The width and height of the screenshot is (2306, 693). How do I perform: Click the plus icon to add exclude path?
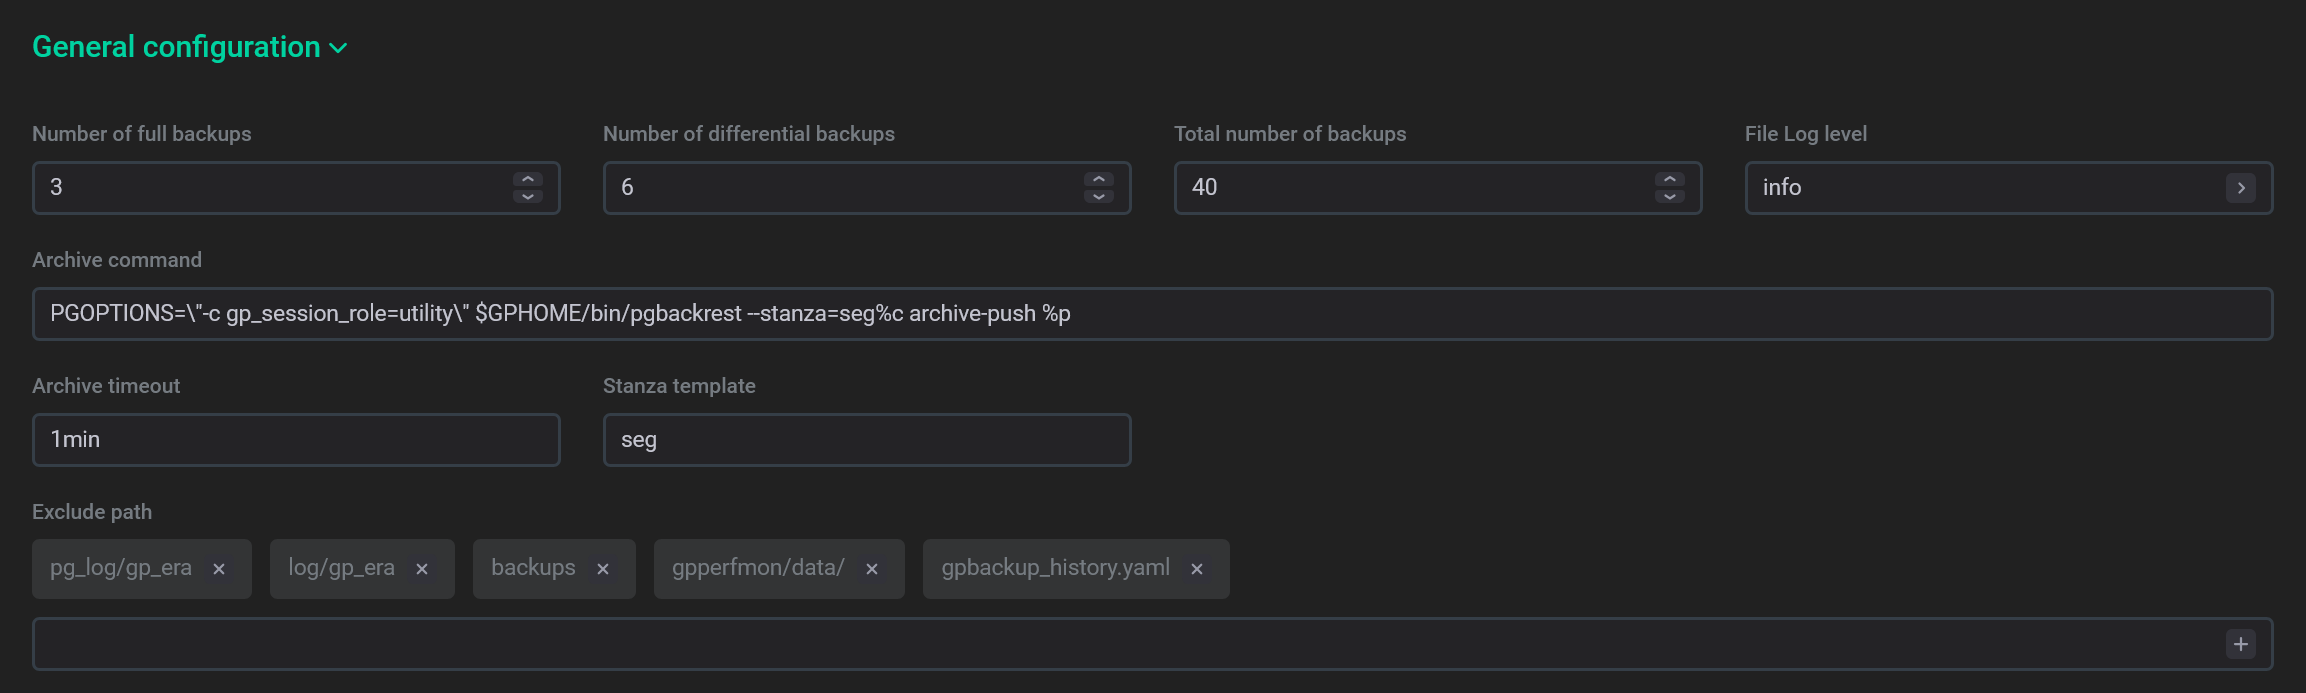pyautogui.click(x=2240, y=644)
